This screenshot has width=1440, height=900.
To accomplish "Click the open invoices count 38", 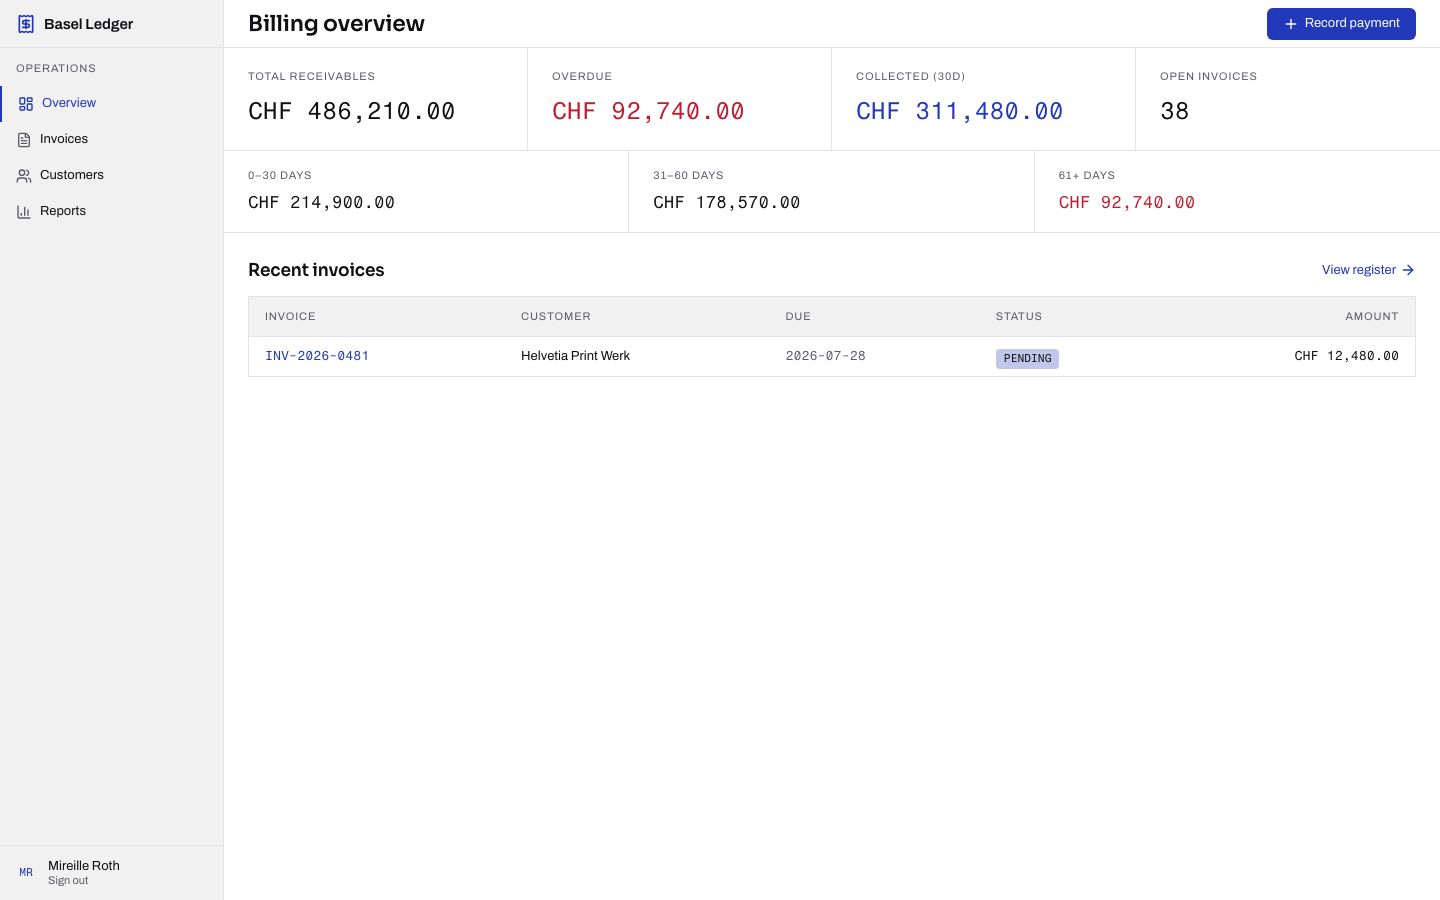I will [1175, 111].
